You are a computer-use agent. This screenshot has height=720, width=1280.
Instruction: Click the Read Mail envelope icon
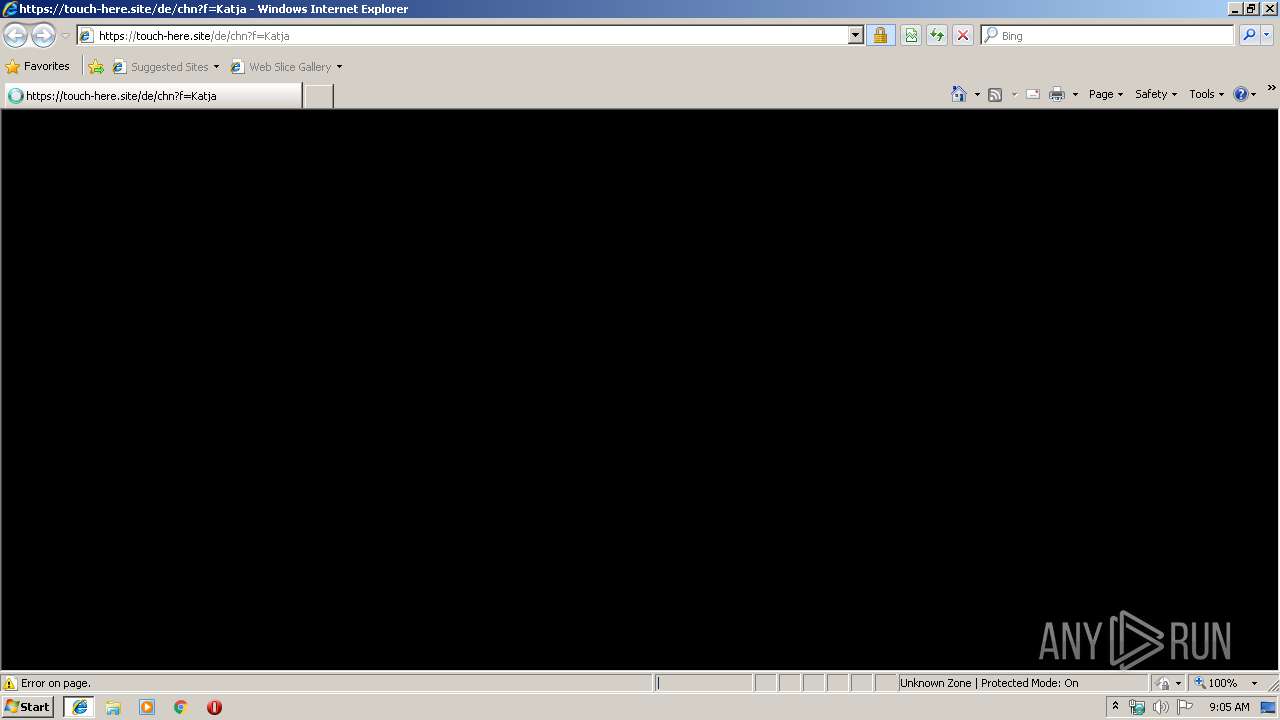(1033, 94)
